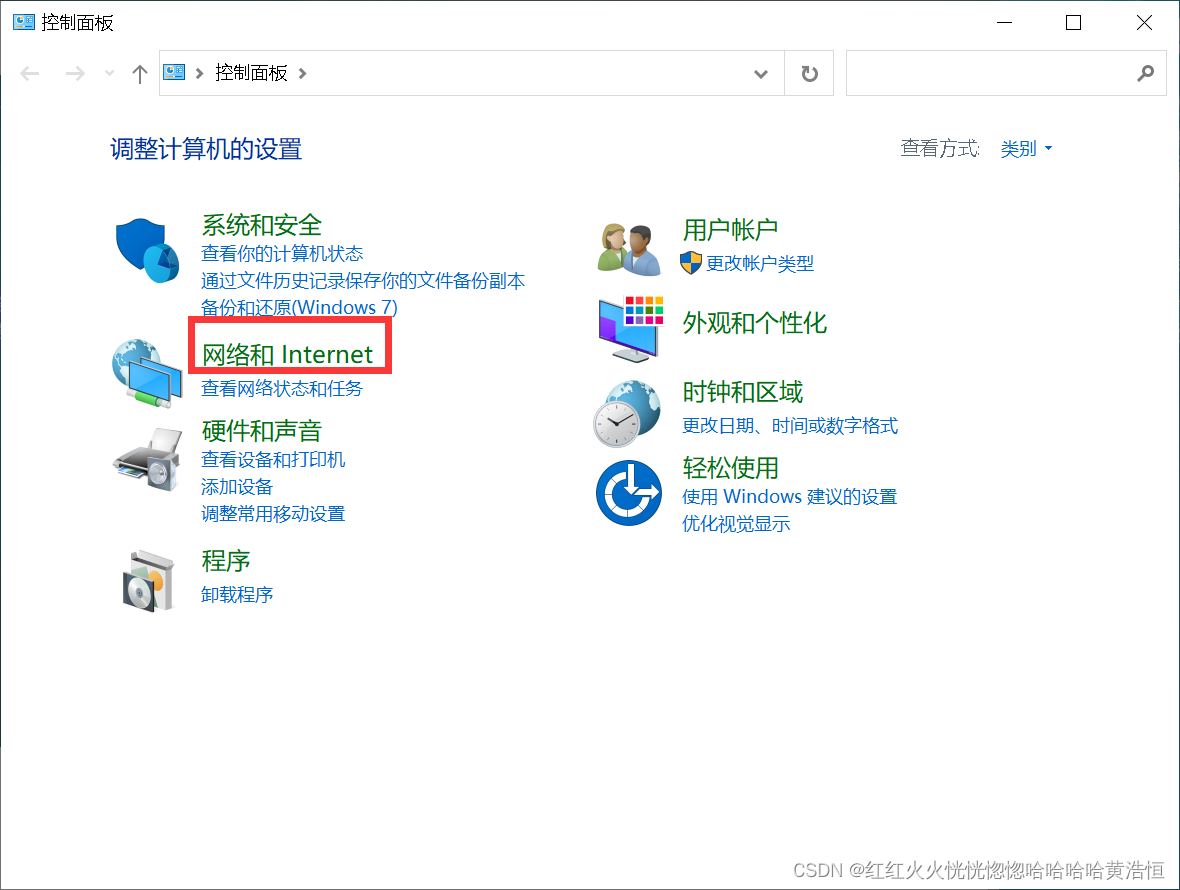The image size is (1180, 890).
Task: Expand chevron before 控制面板 in breadcrumb
Action: 199,73
